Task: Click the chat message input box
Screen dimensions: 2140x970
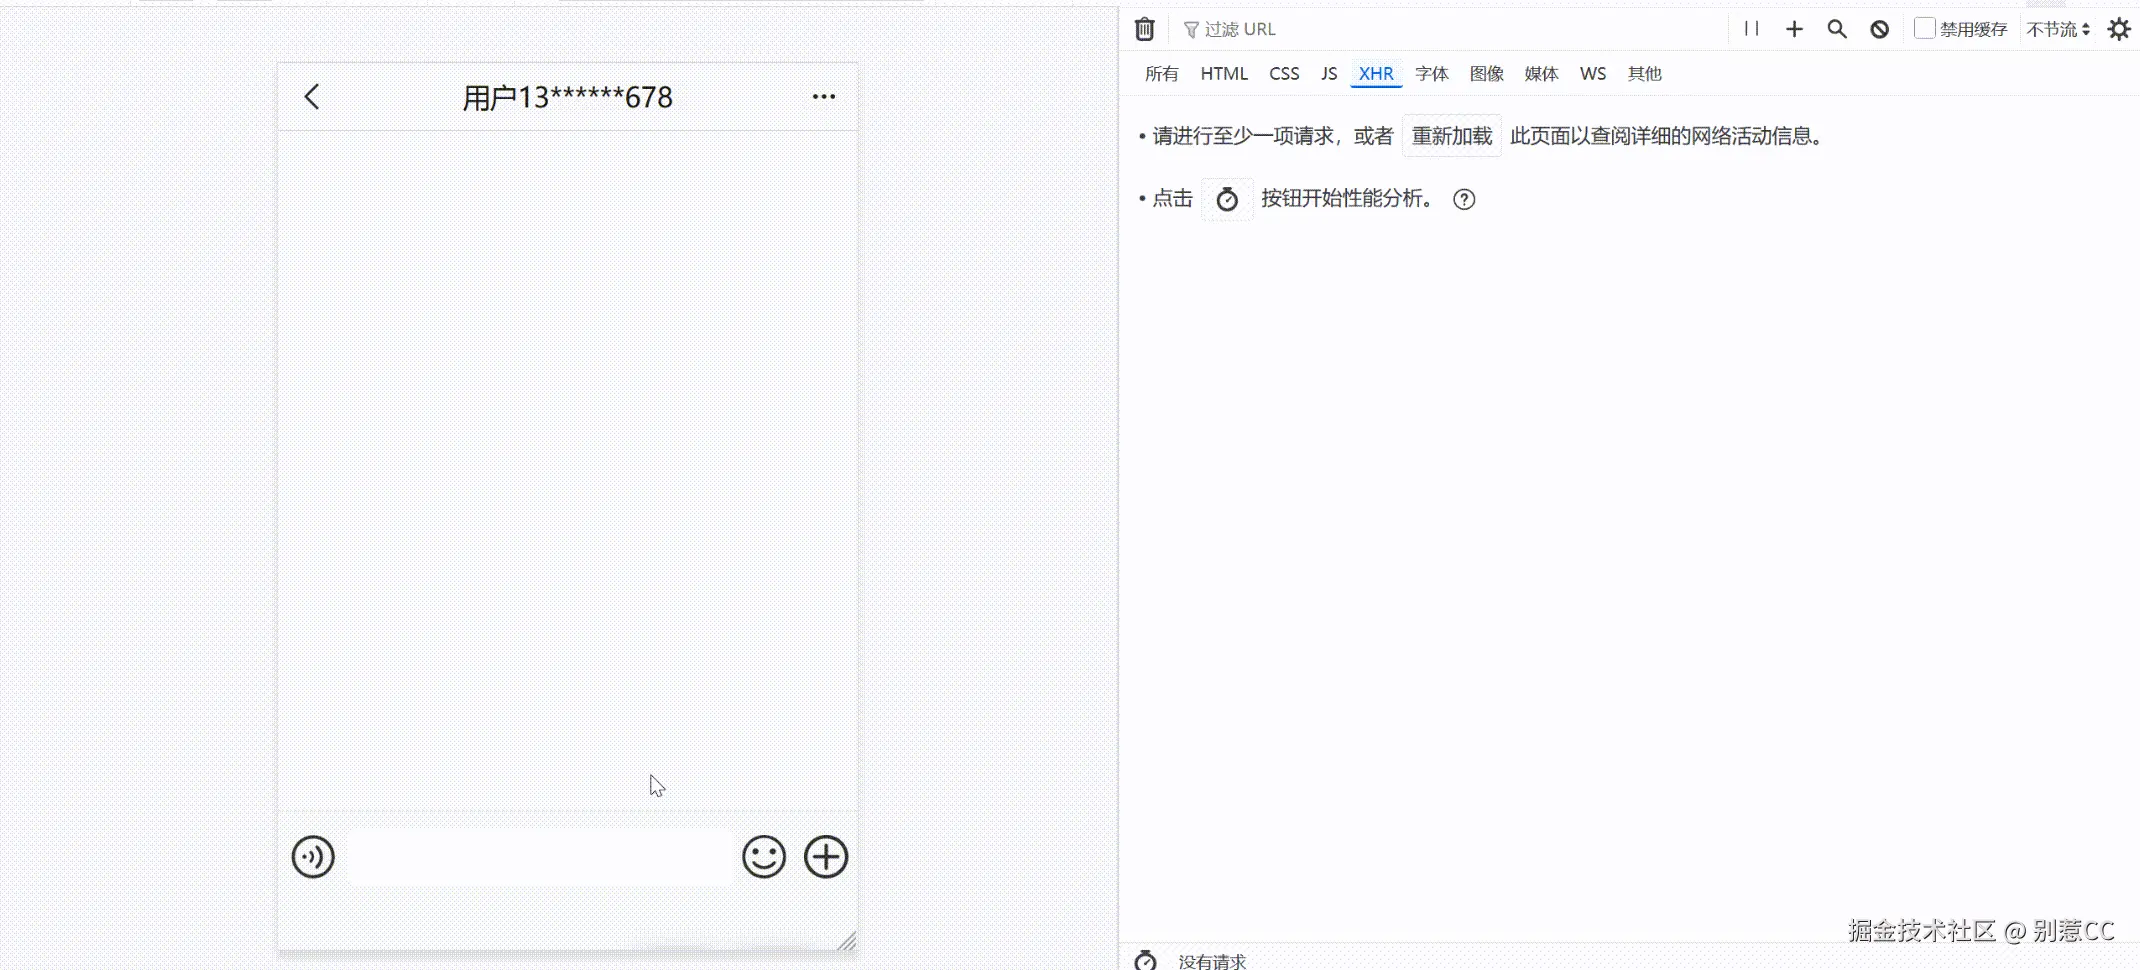Action: [x=540, y=856]
